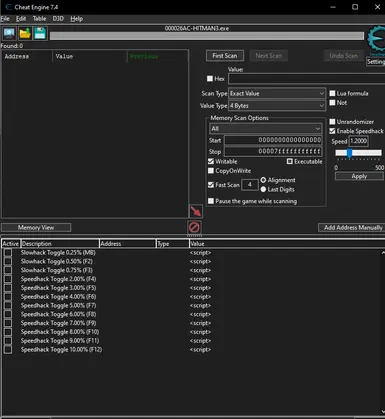Click the open folder icon in toolbar
This screenshot has width=385, height=419.
pos(25,33)
